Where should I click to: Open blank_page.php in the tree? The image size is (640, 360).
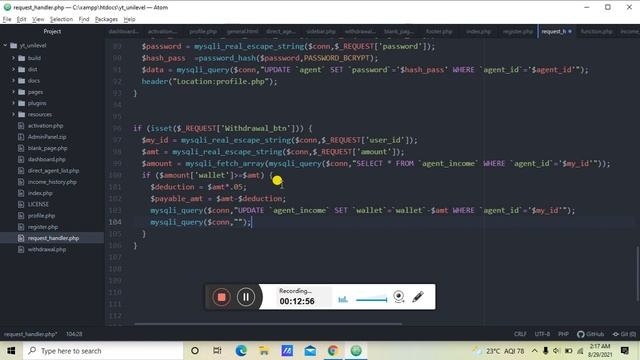click(x=47, y=148)
